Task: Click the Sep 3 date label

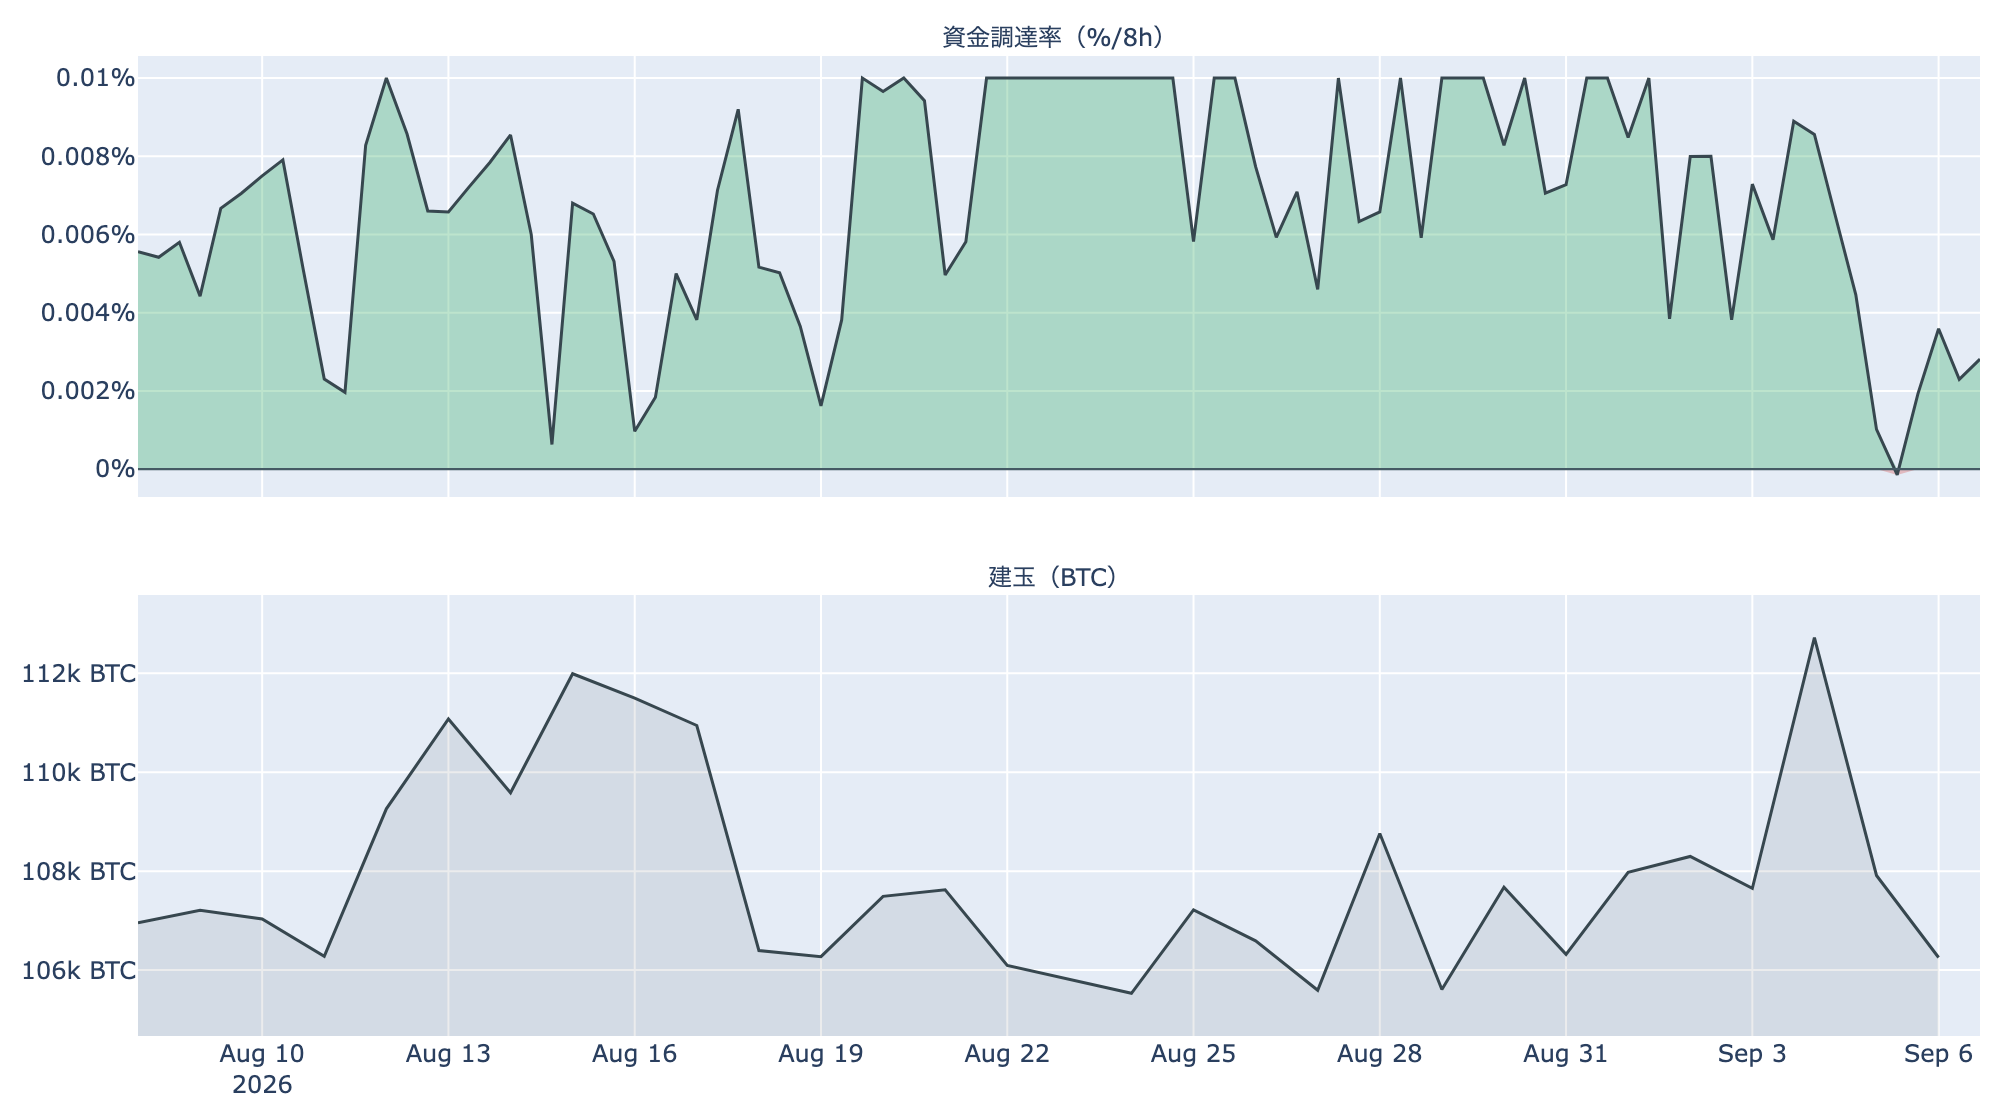Action: coord(1752,1054)
